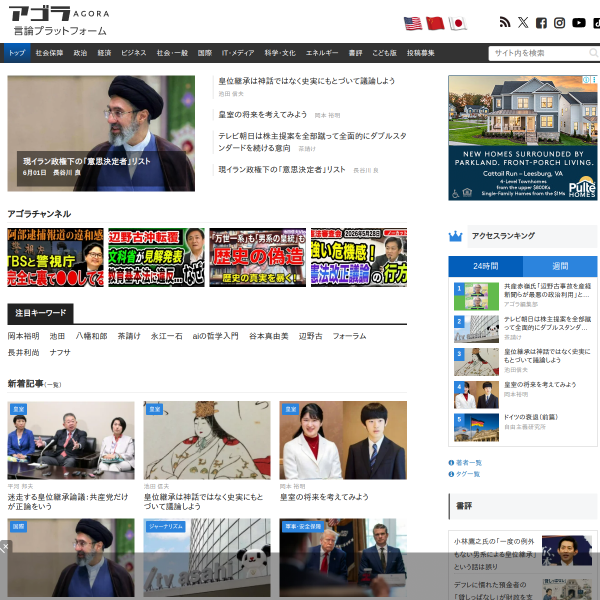Open the Facebook icon
Screen dimensions: 600x600
[541, 23]
